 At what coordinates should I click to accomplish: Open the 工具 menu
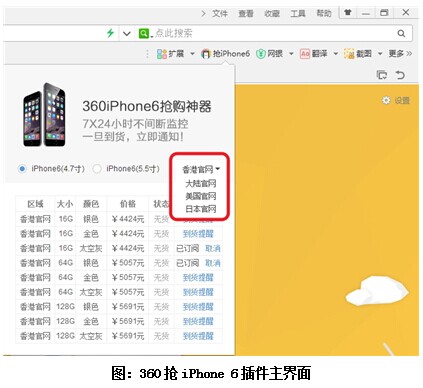298,14
